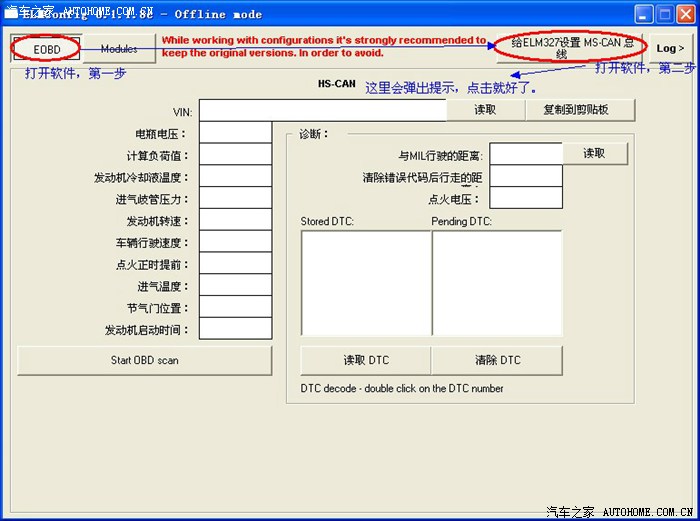Expand the Log > panel
Screen dimensions: 700x521
click(671, 48)
